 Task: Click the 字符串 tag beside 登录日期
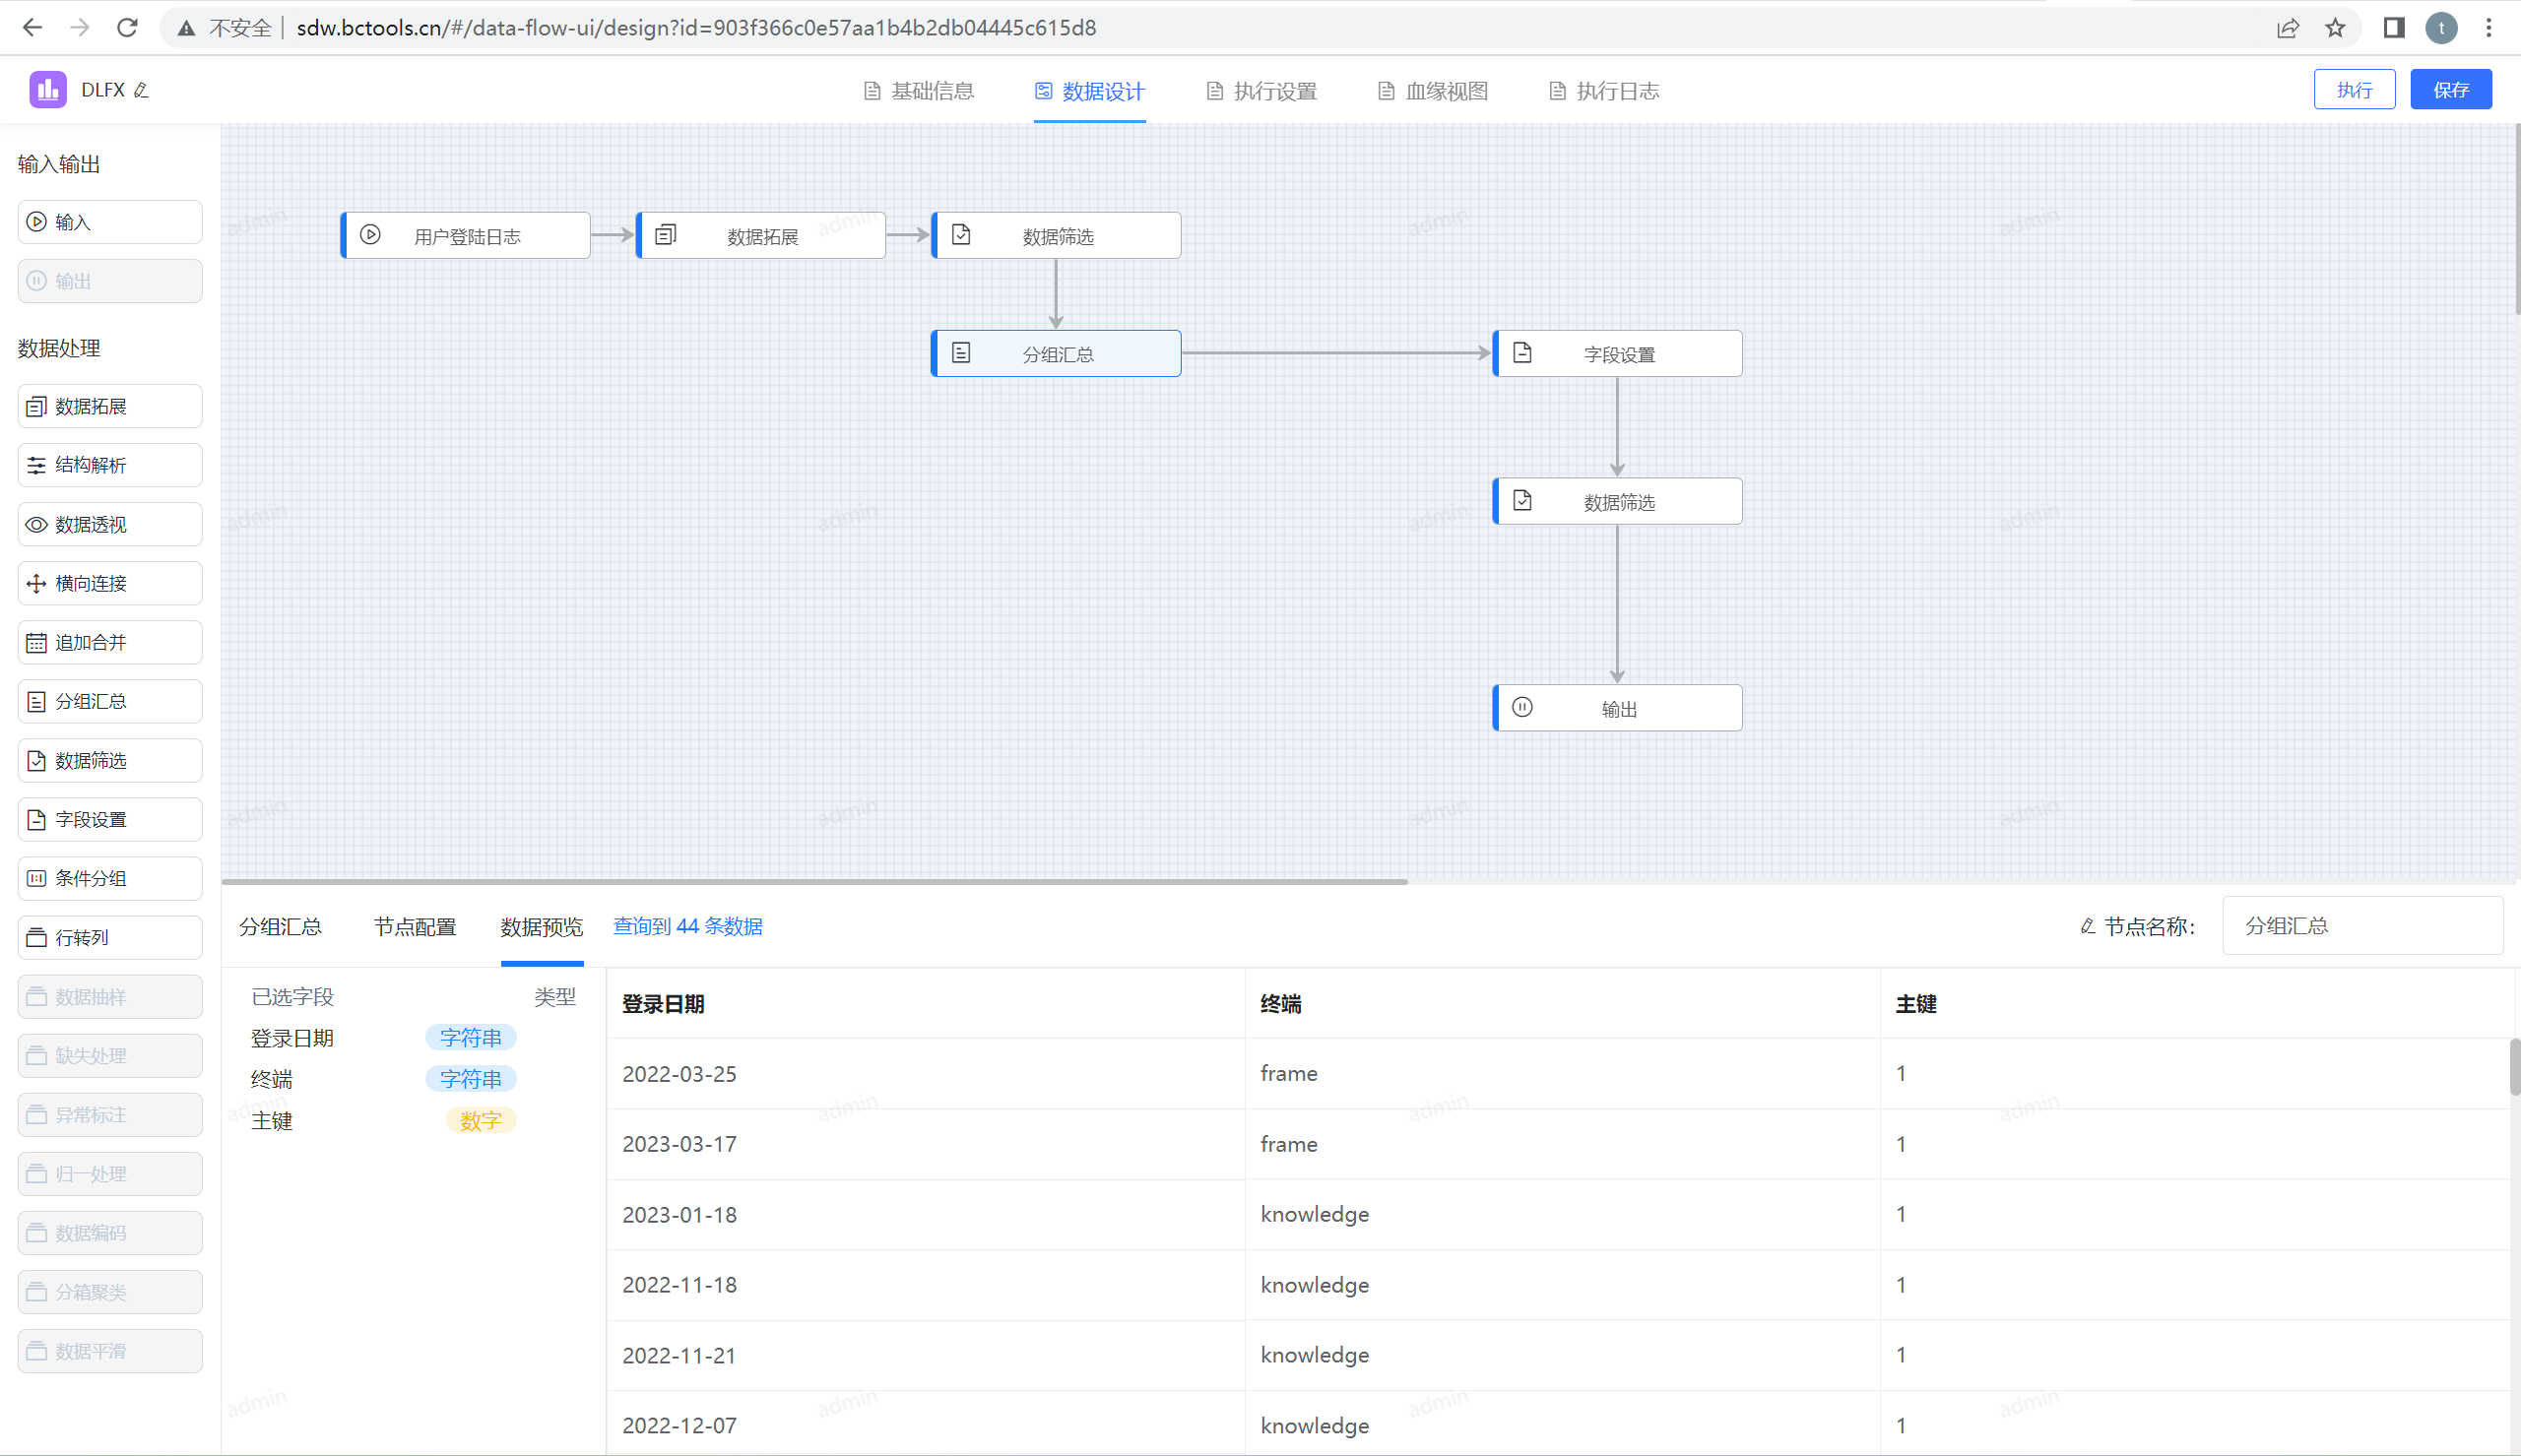471,1038
